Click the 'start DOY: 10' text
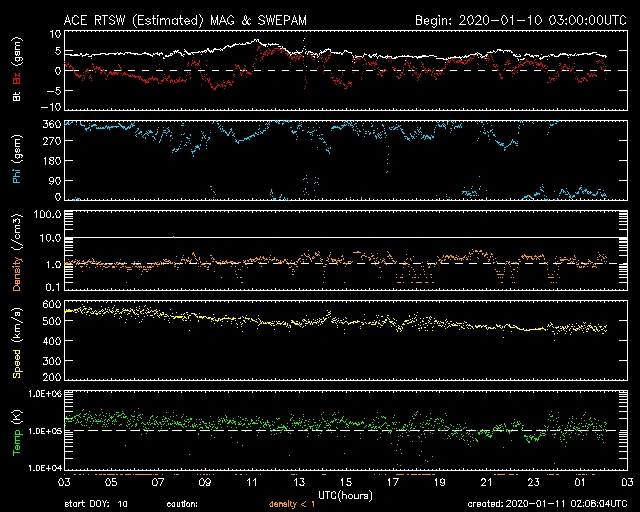 click(x=96, y=504)
